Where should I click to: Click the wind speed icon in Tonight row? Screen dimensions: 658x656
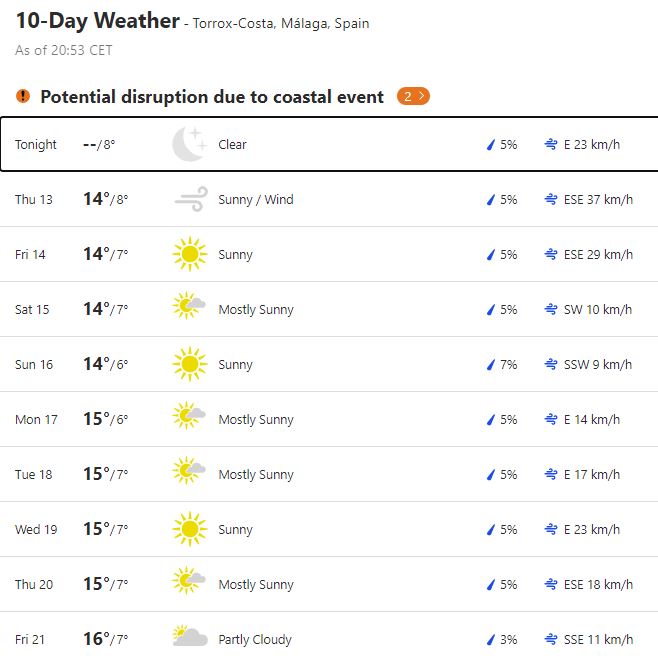coord(550,145)
